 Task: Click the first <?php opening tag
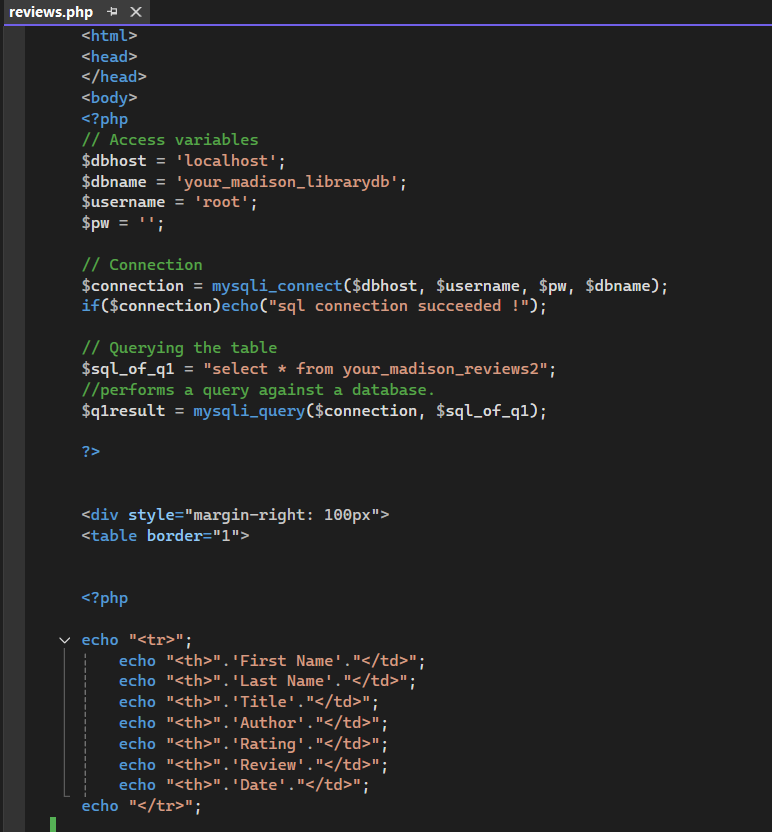click(x=104, y=118)
